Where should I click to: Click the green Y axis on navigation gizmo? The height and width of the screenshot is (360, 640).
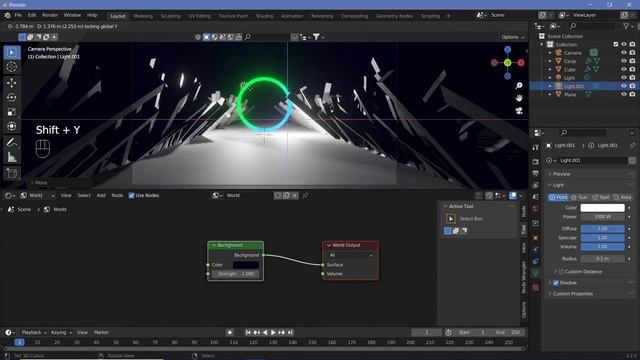(507, 63)
